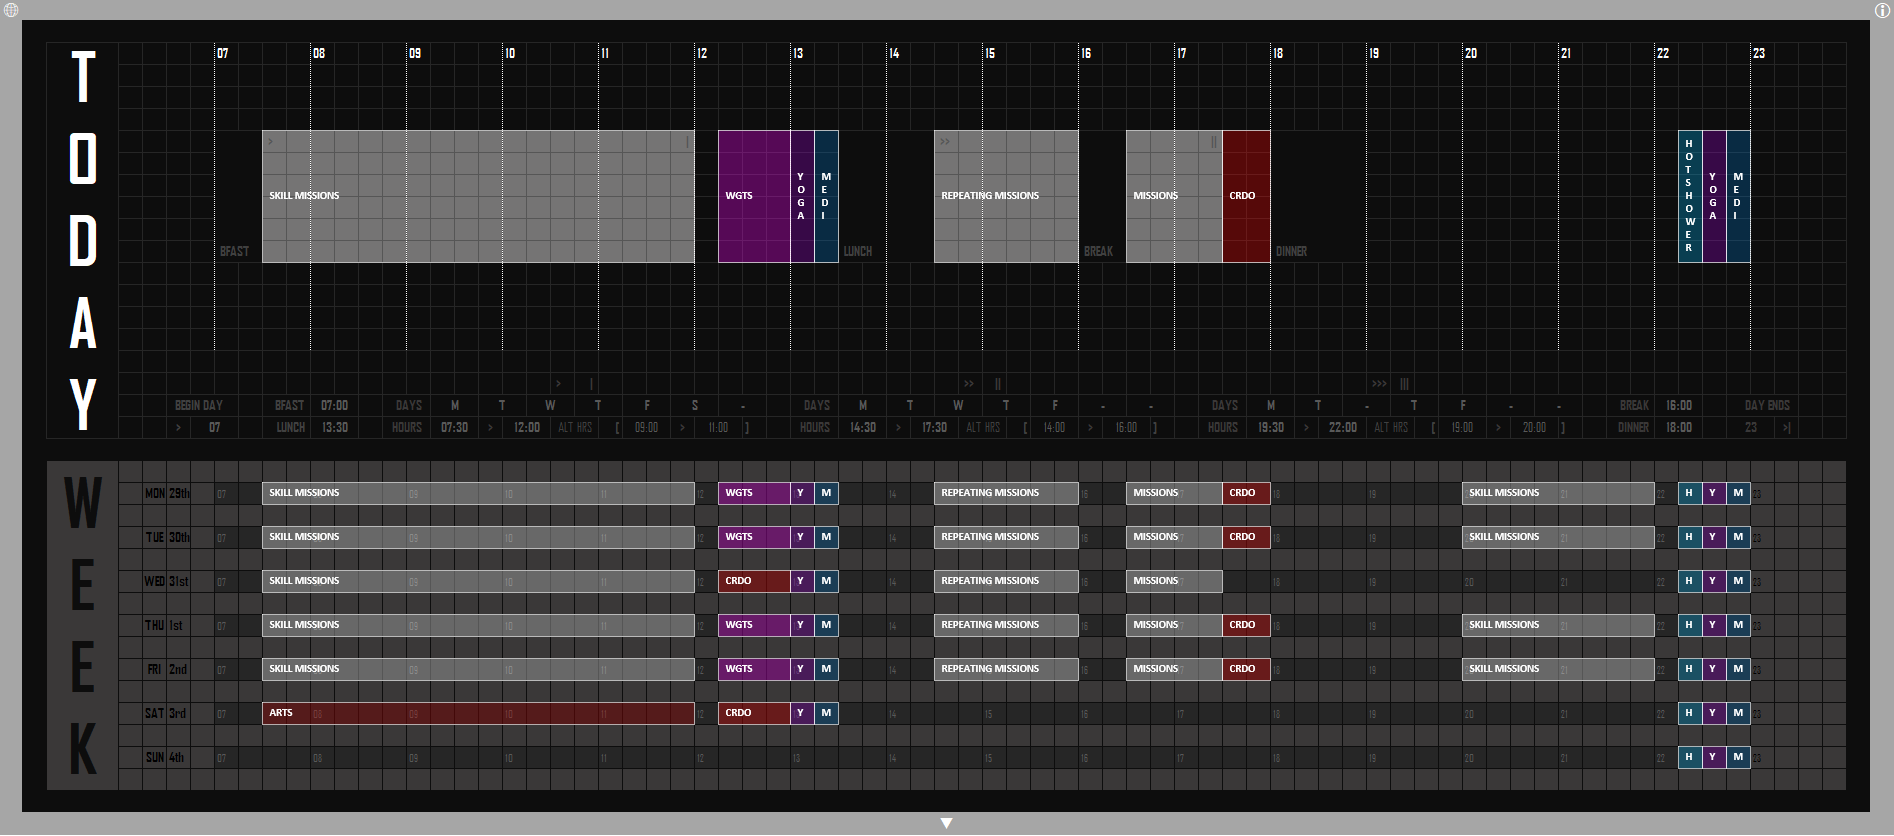Image resolution: width=1894 pixels, height=836 pixels.
Task: Click the triple-chevron marker above the third DAYS row
Action: 1379,384
